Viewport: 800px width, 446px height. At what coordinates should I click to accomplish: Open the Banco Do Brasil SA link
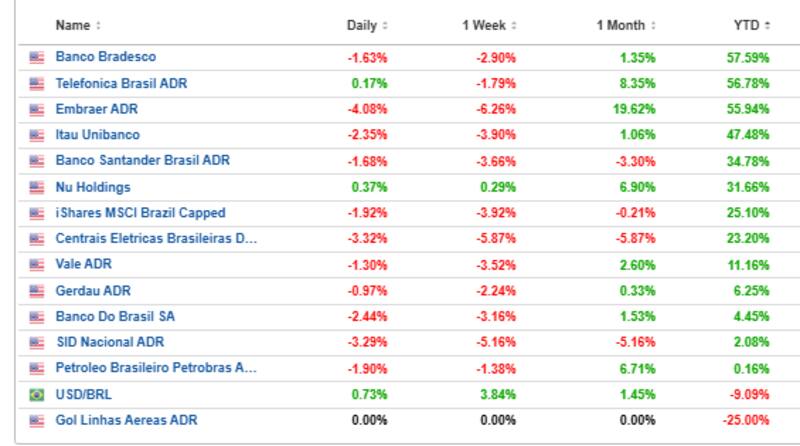(112, 317)
